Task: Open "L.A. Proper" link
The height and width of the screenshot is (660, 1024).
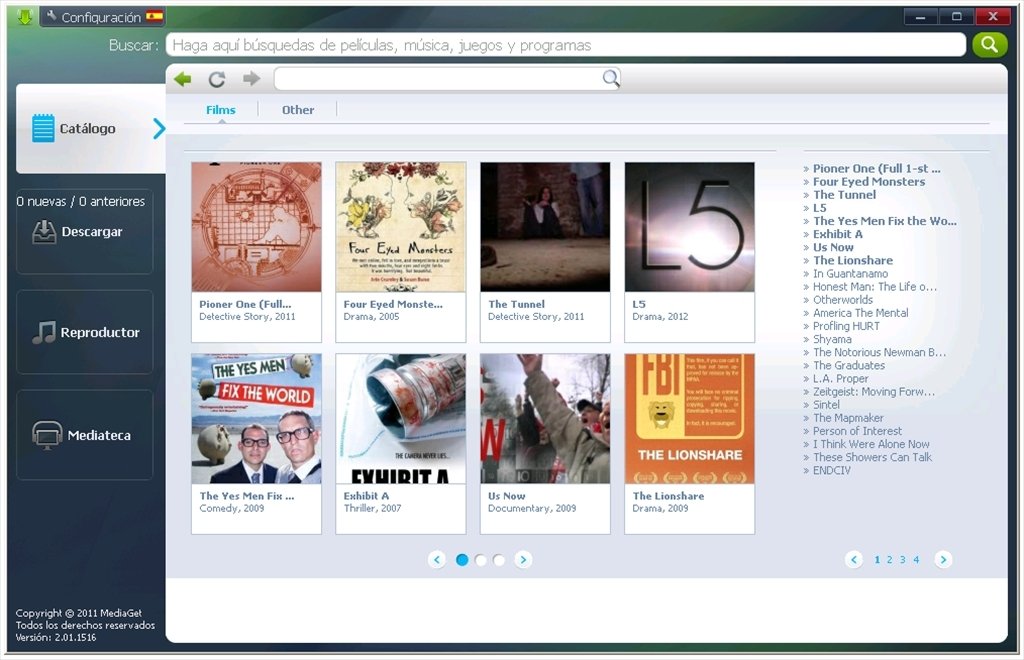Action: (840, 378)
